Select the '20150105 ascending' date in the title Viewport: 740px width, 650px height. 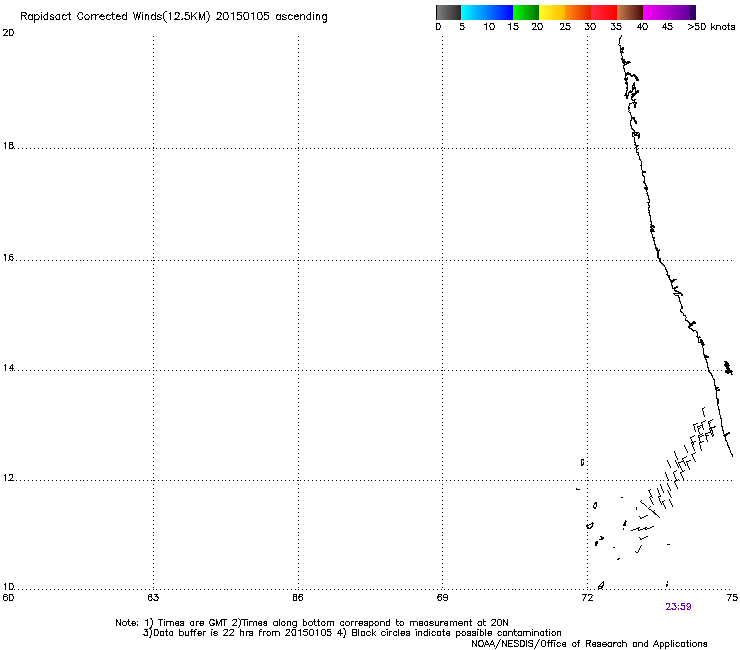pyautogui.click(x=271, y=17)
